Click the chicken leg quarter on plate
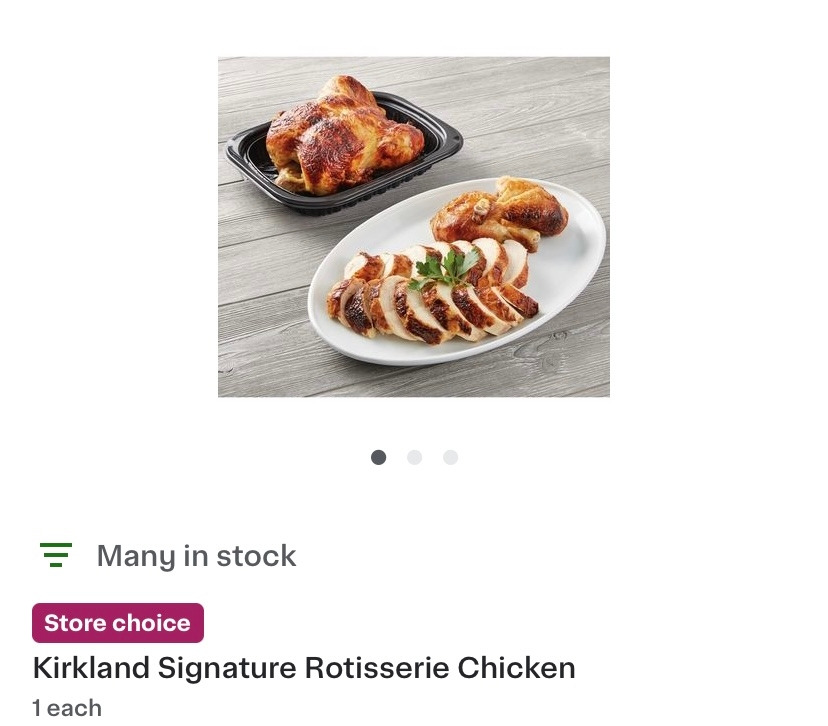The height and width of the screenshot is (726, 828). (x=505, y=212)
